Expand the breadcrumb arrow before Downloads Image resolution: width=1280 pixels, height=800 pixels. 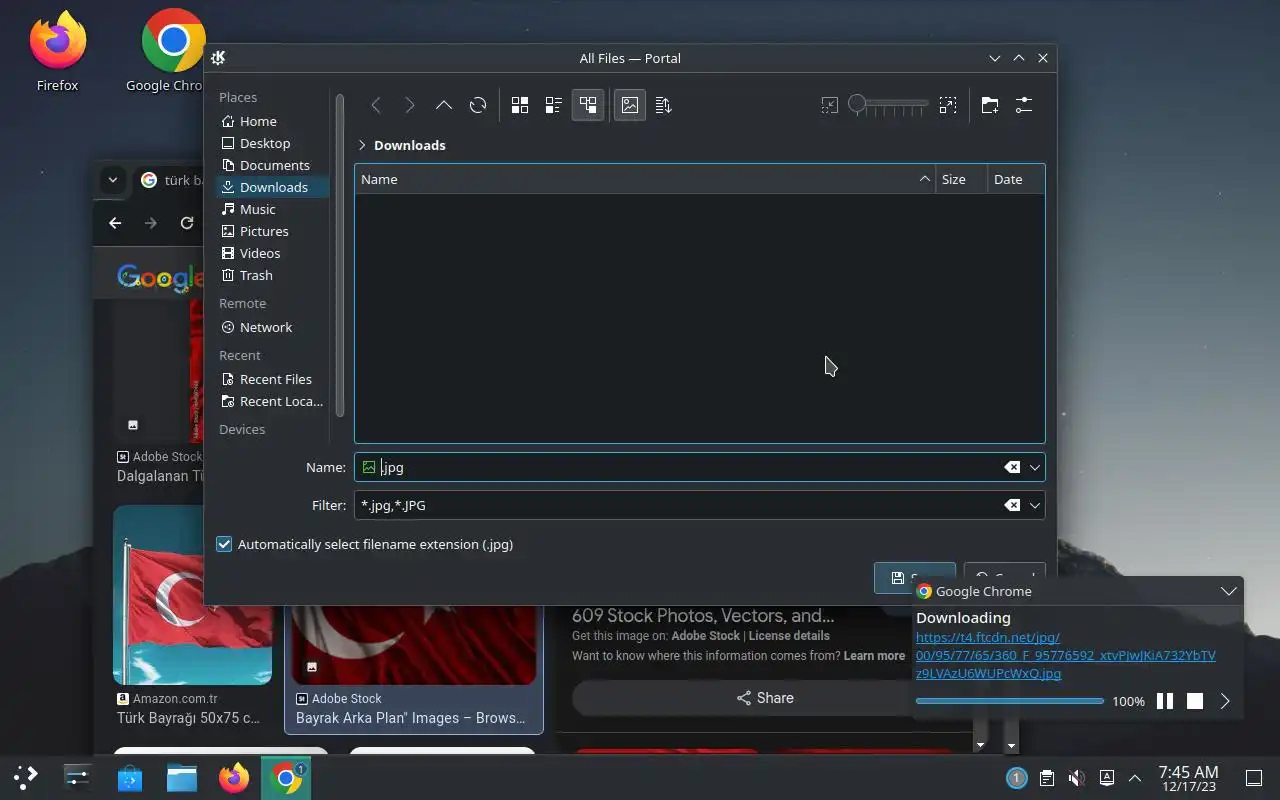(x=362, y=145)
